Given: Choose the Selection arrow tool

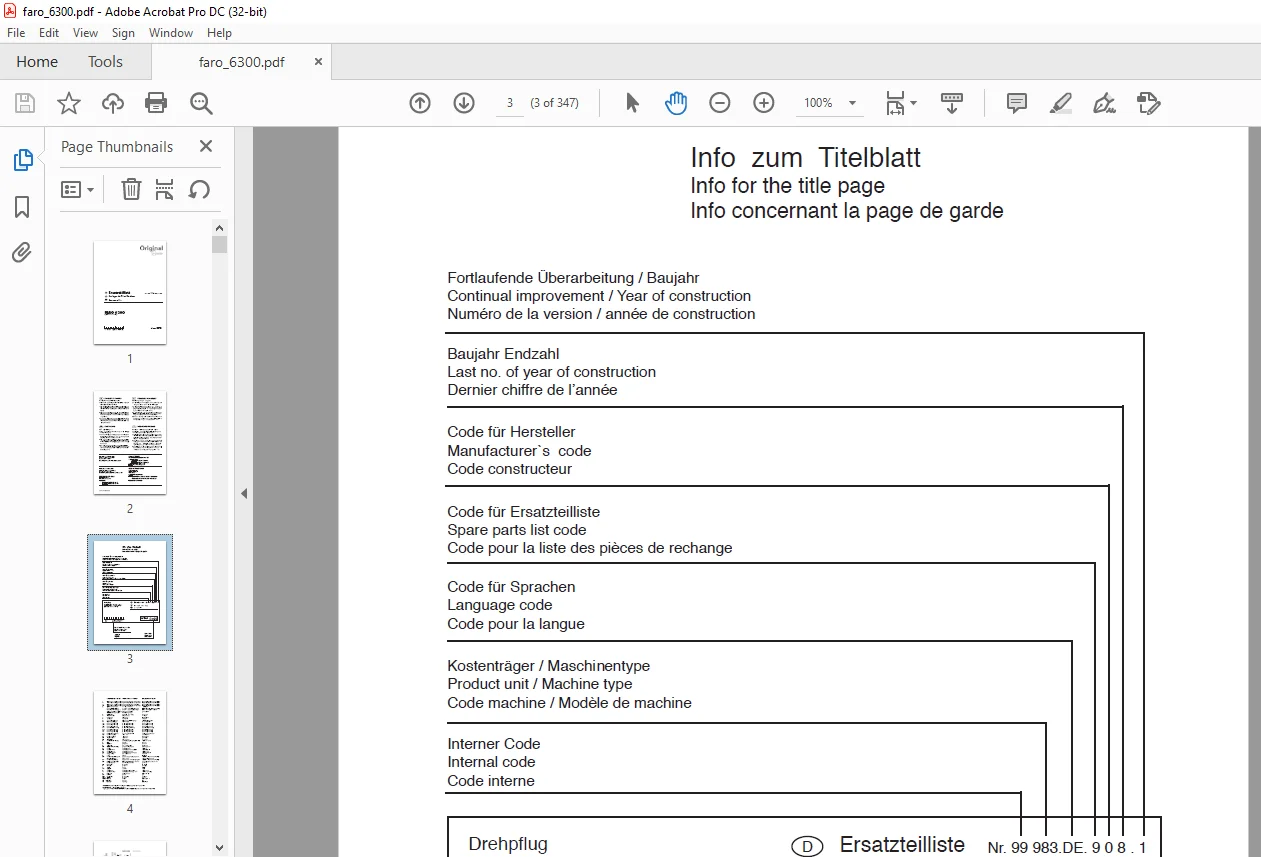Looking at the screenshot, I should (x=632, y=103).
